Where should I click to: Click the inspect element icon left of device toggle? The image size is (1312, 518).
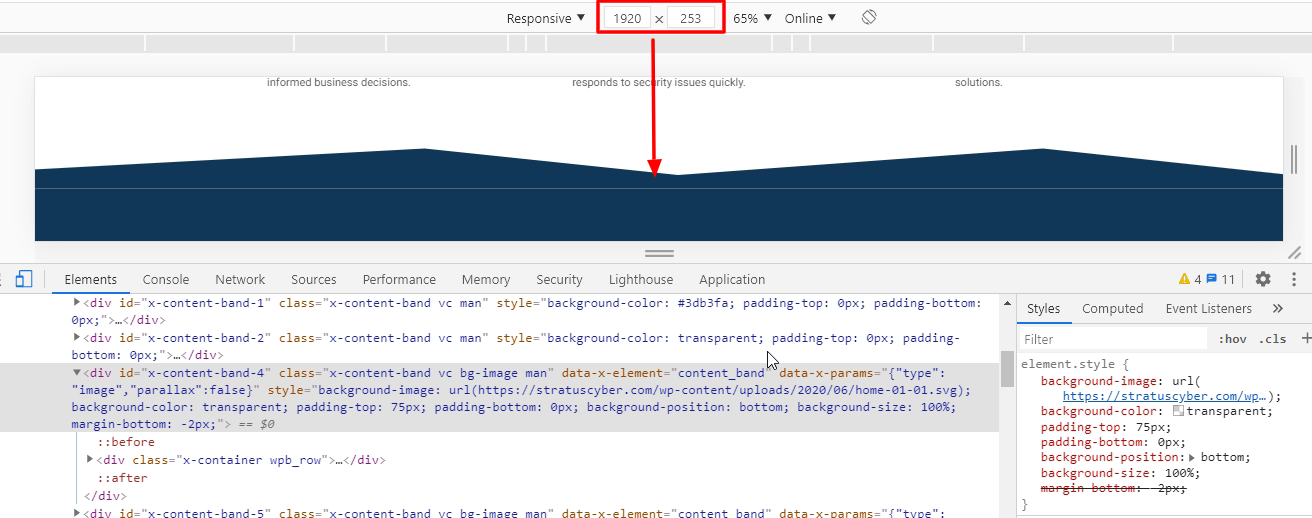coord(1,279)
